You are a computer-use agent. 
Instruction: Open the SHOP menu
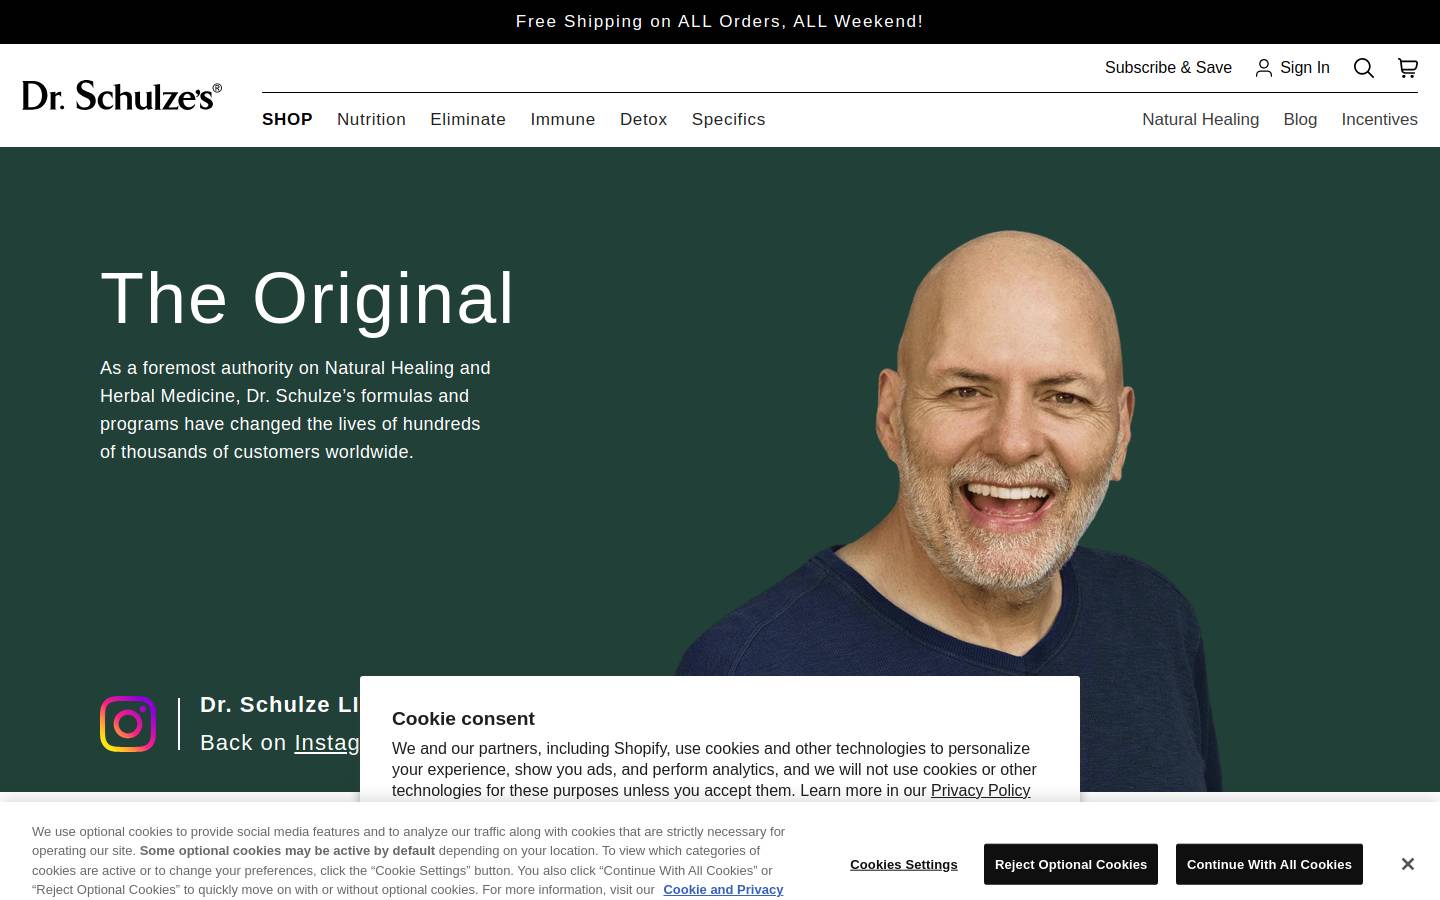(287, 119)
